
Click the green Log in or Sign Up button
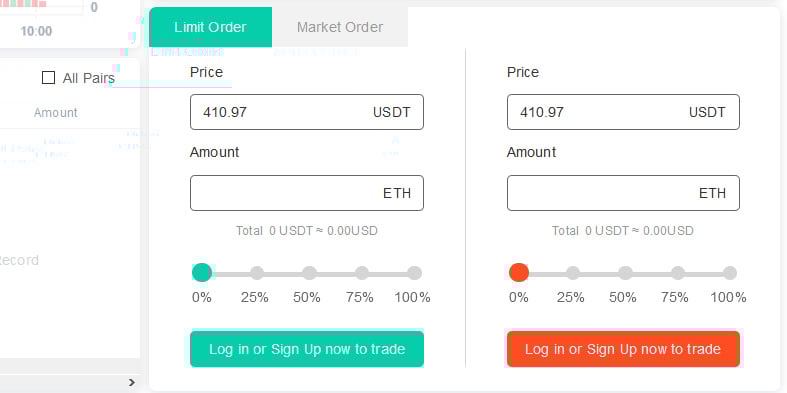click(x=307, y=349)
